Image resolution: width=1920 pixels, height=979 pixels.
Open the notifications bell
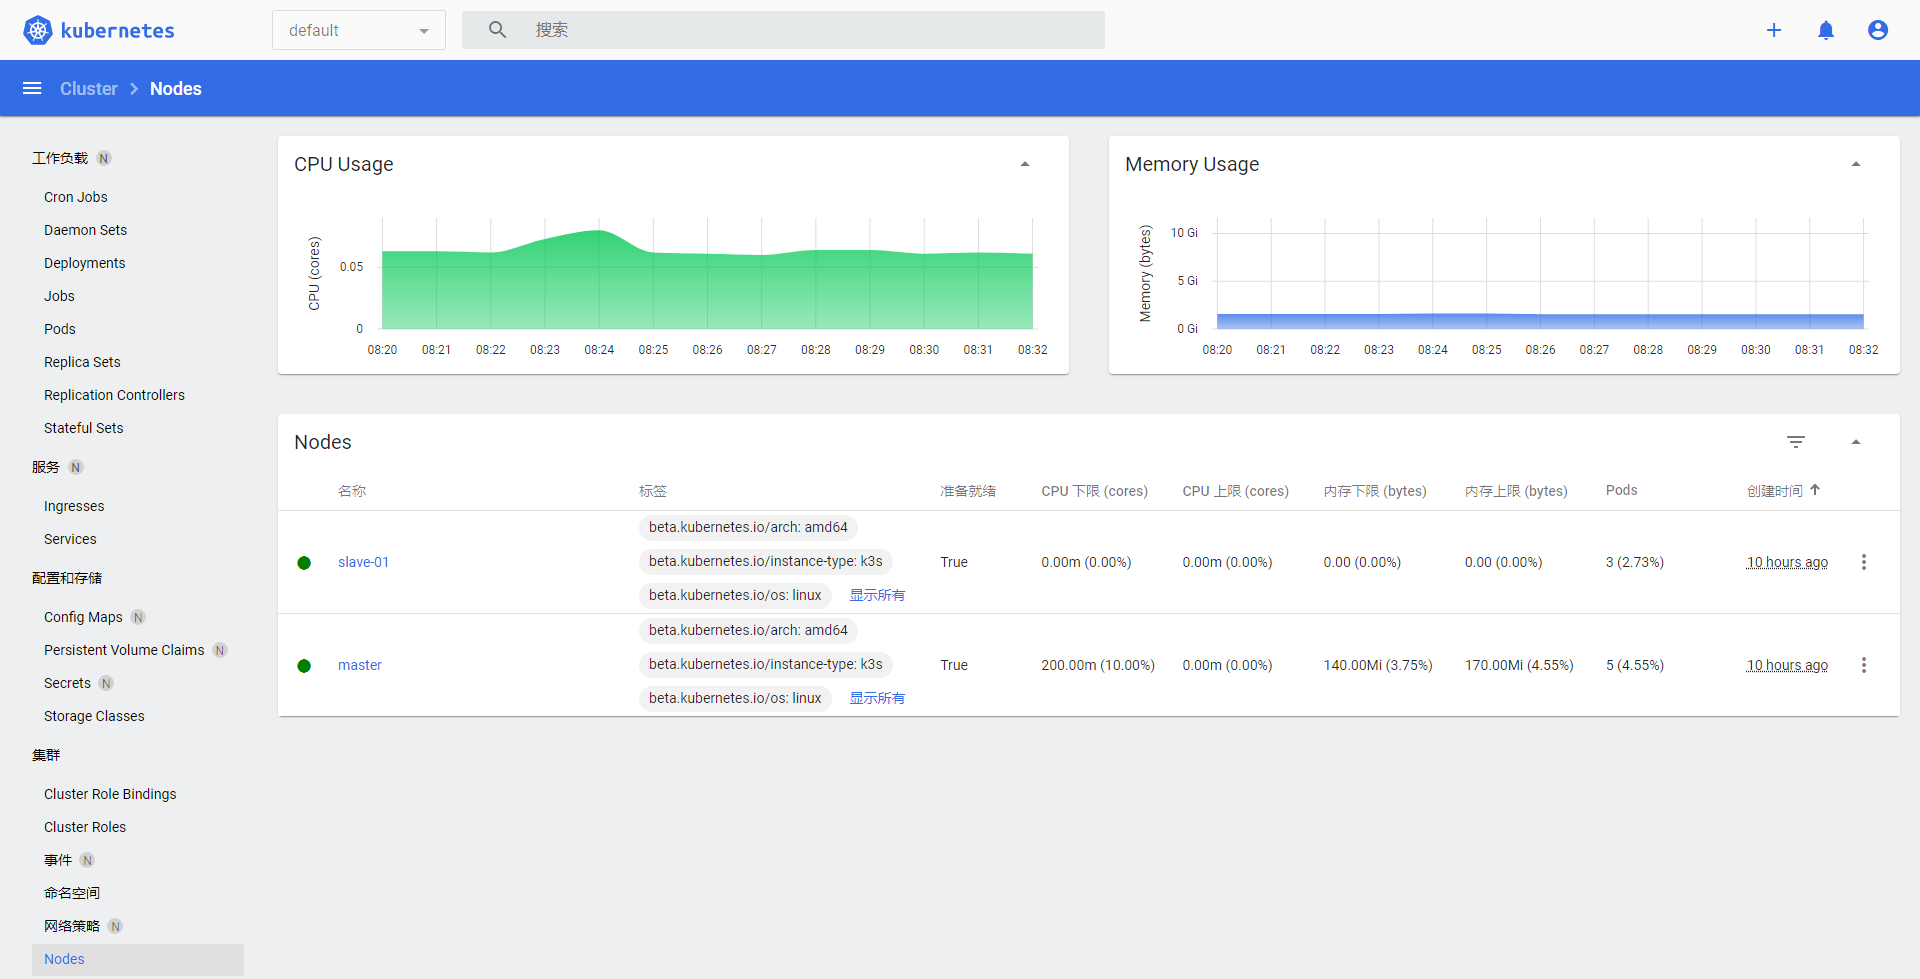tap(1826, 30)
